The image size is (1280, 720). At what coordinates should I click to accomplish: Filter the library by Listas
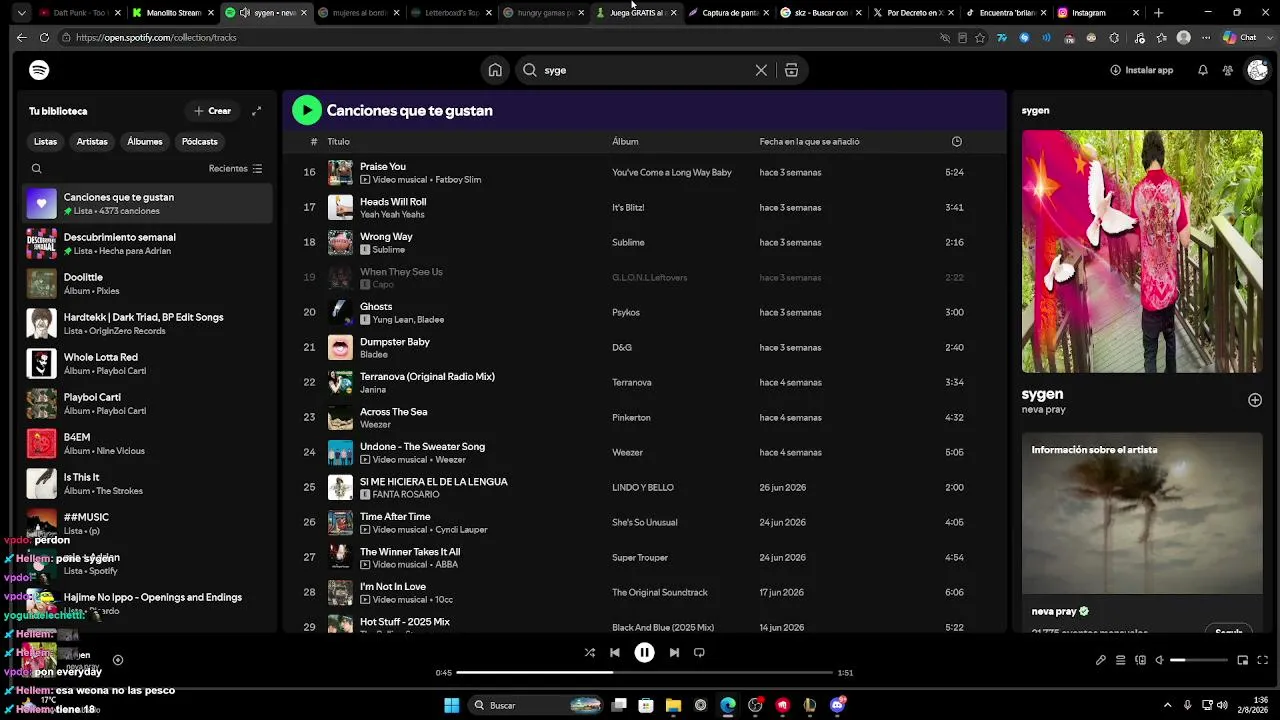click(46, 142)
